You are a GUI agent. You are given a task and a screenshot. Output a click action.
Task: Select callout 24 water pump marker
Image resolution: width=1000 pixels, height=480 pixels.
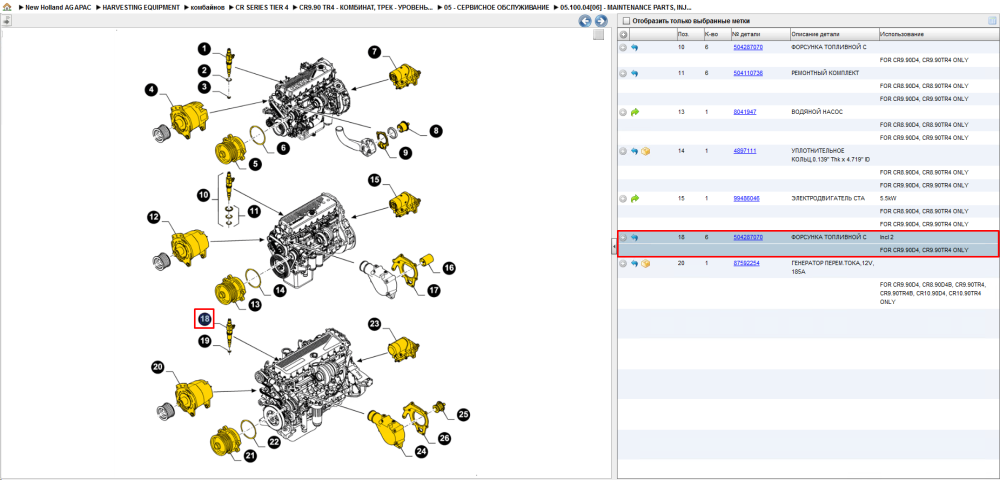pos(421,451)
